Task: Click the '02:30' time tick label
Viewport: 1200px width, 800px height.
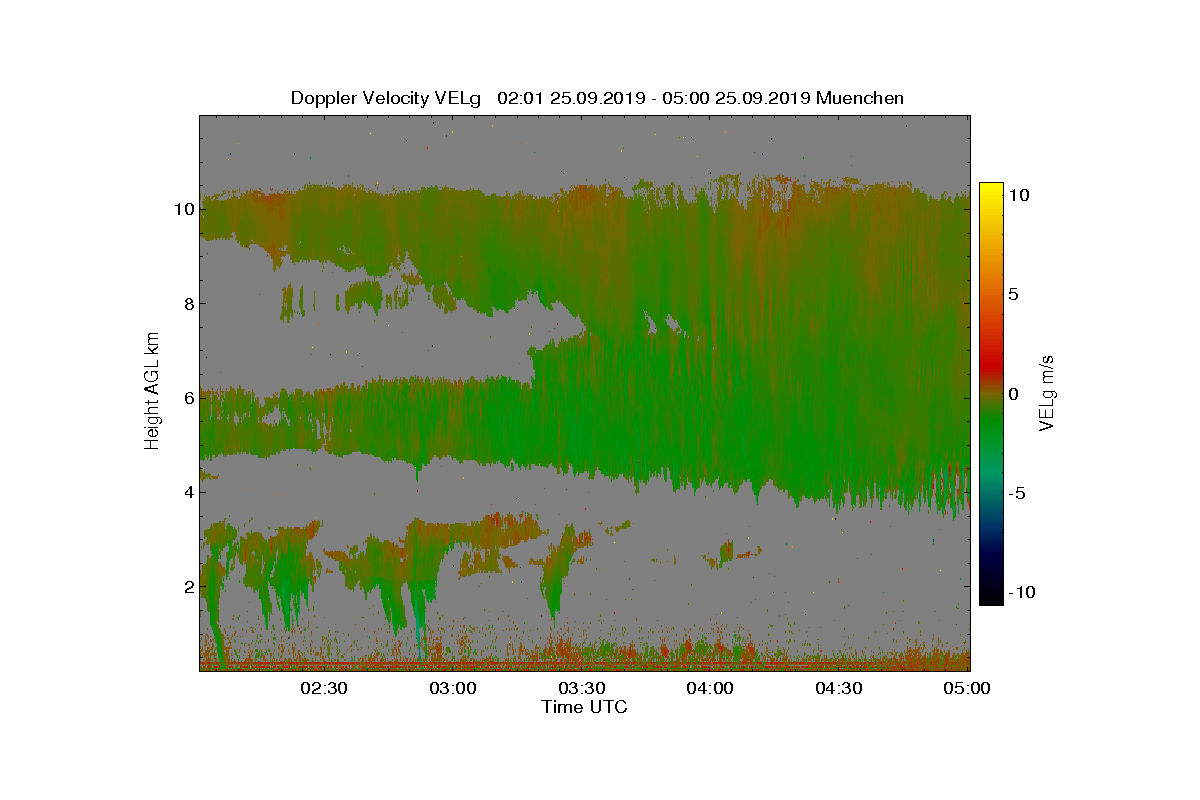Action: [x=324, y=689]
